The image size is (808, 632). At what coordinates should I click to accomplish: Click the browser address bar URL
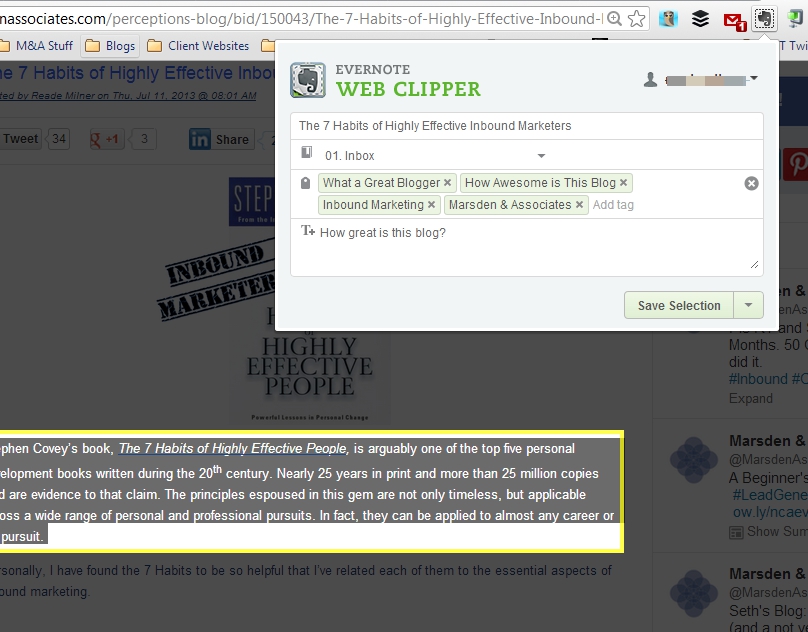pos(301,19)
